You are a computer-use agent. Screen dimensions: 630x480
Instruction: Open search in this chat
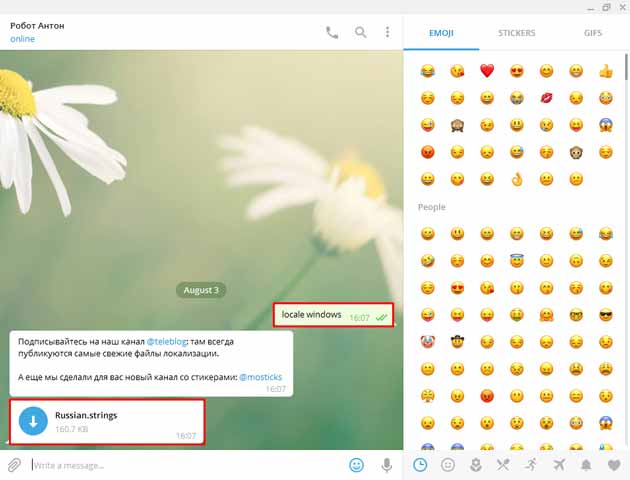point(360,32)
